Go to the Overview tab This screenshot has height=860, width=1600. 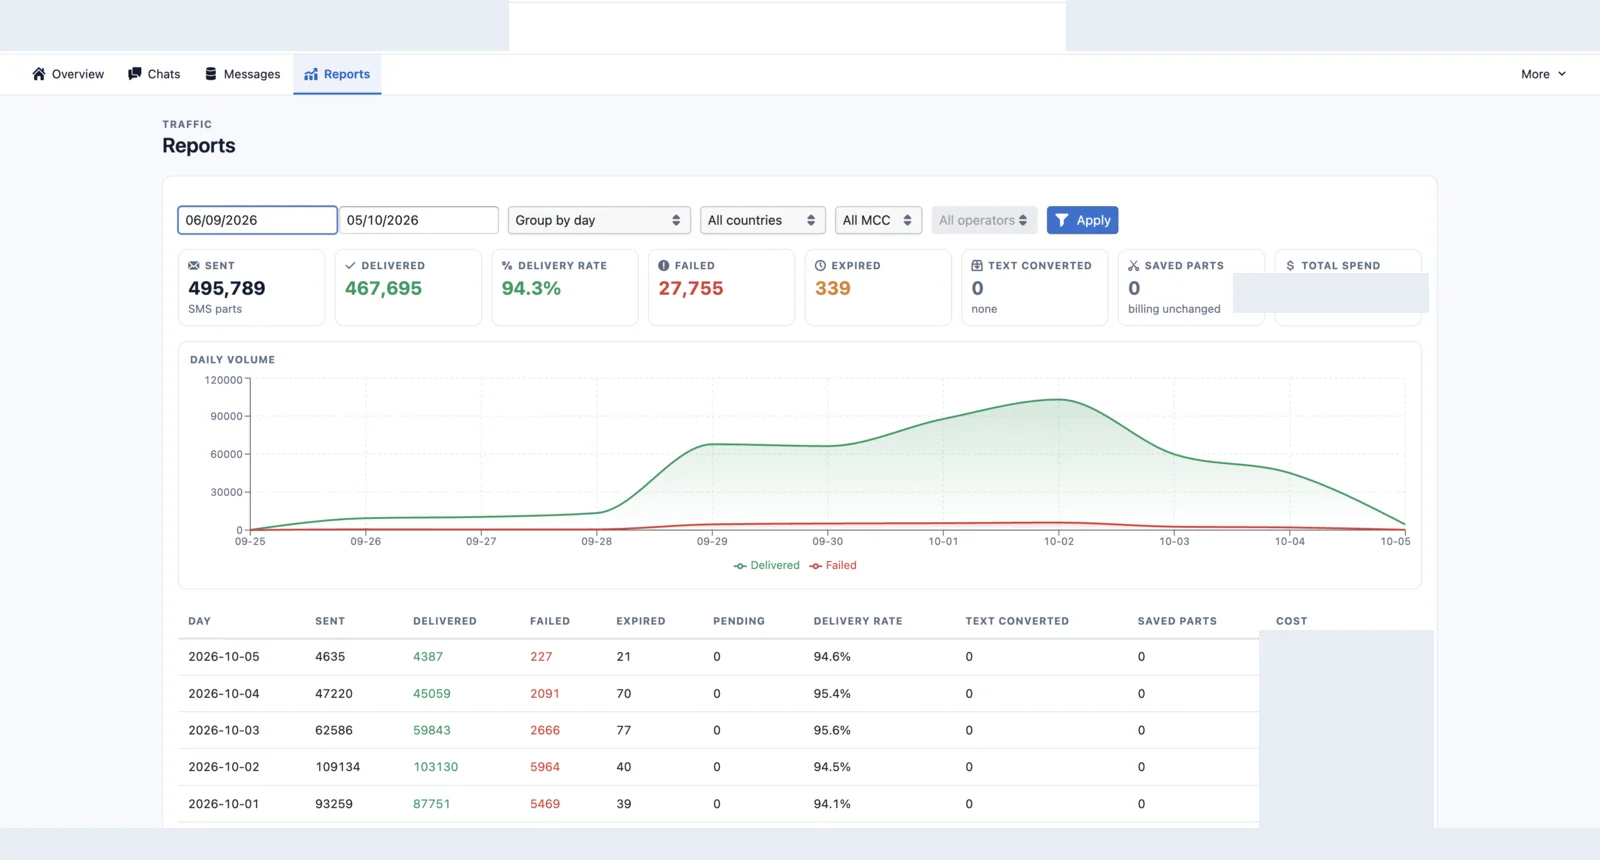(68, 74)
